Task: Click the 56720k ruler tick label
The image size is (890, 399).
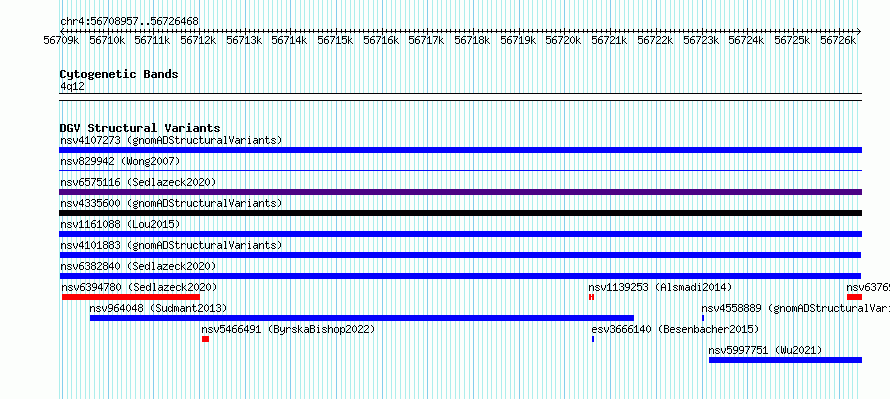Action: coord(564,40)
